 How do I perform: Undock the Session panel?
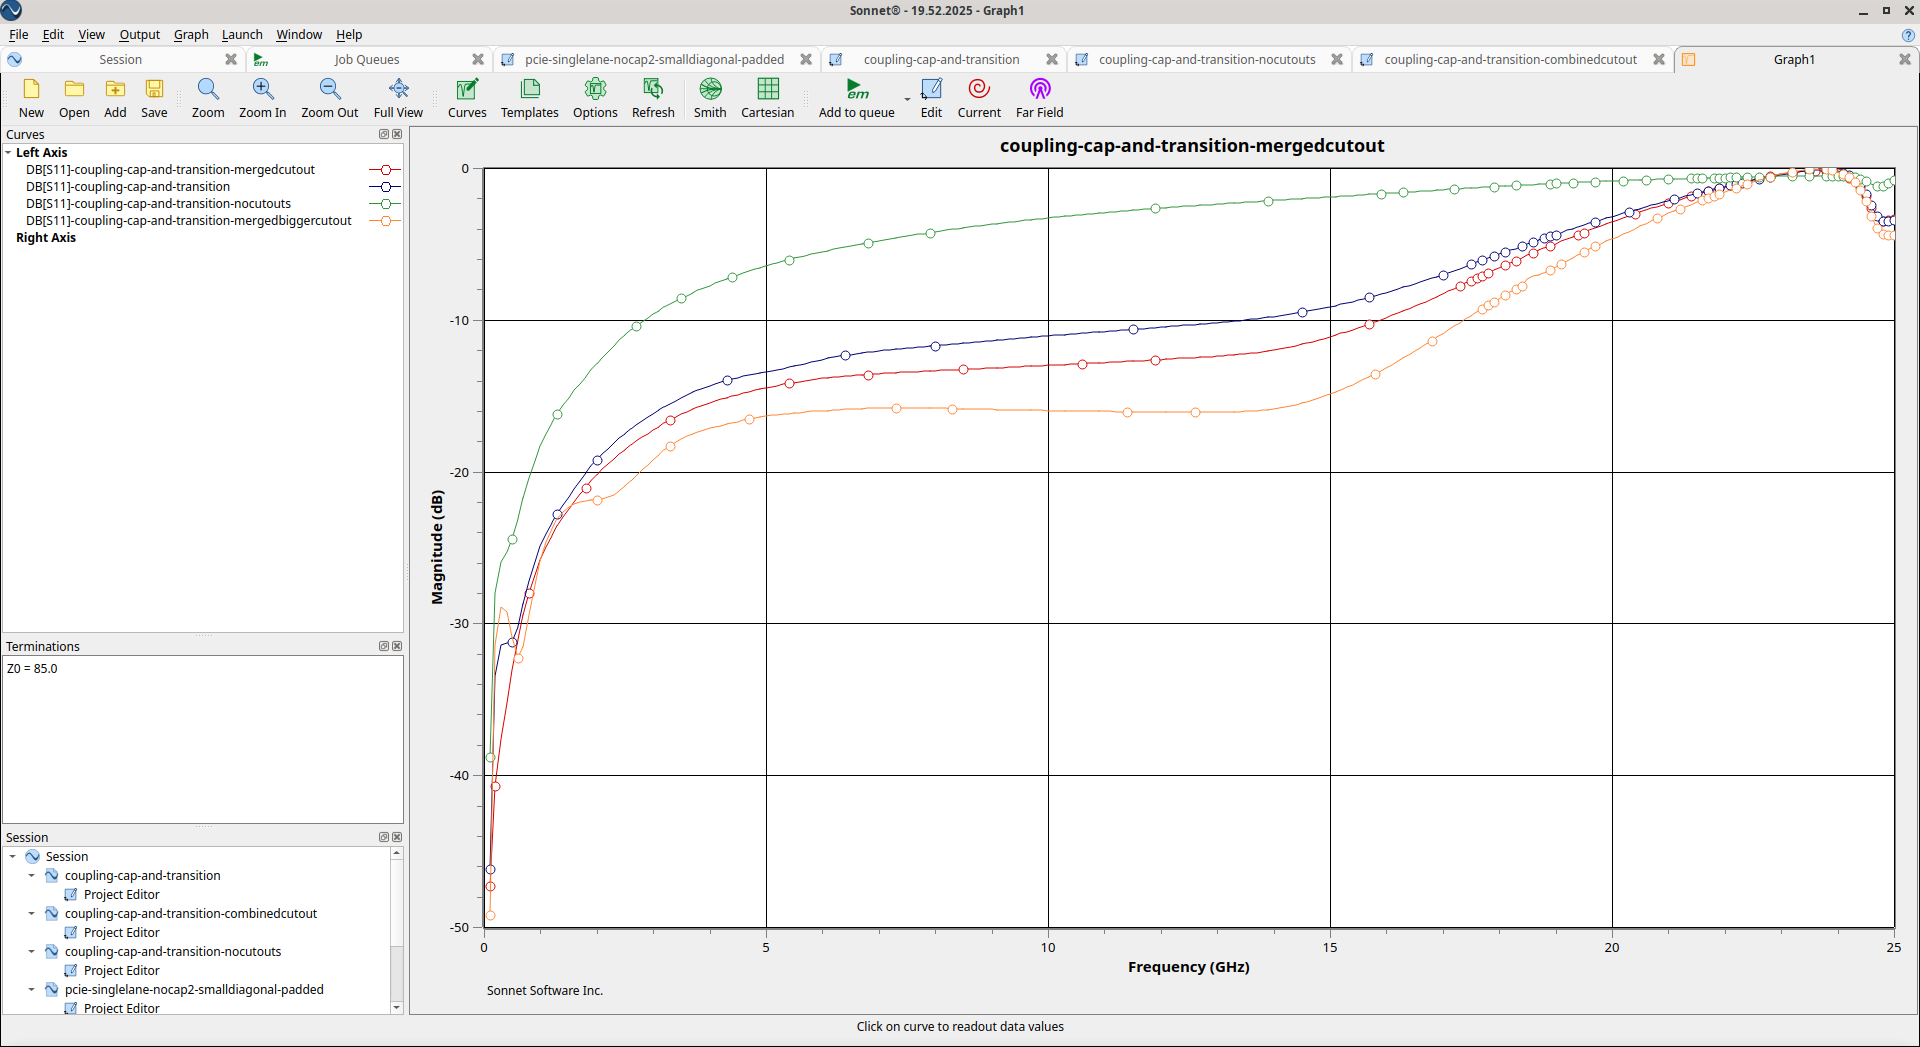click(x=383, y=837)
